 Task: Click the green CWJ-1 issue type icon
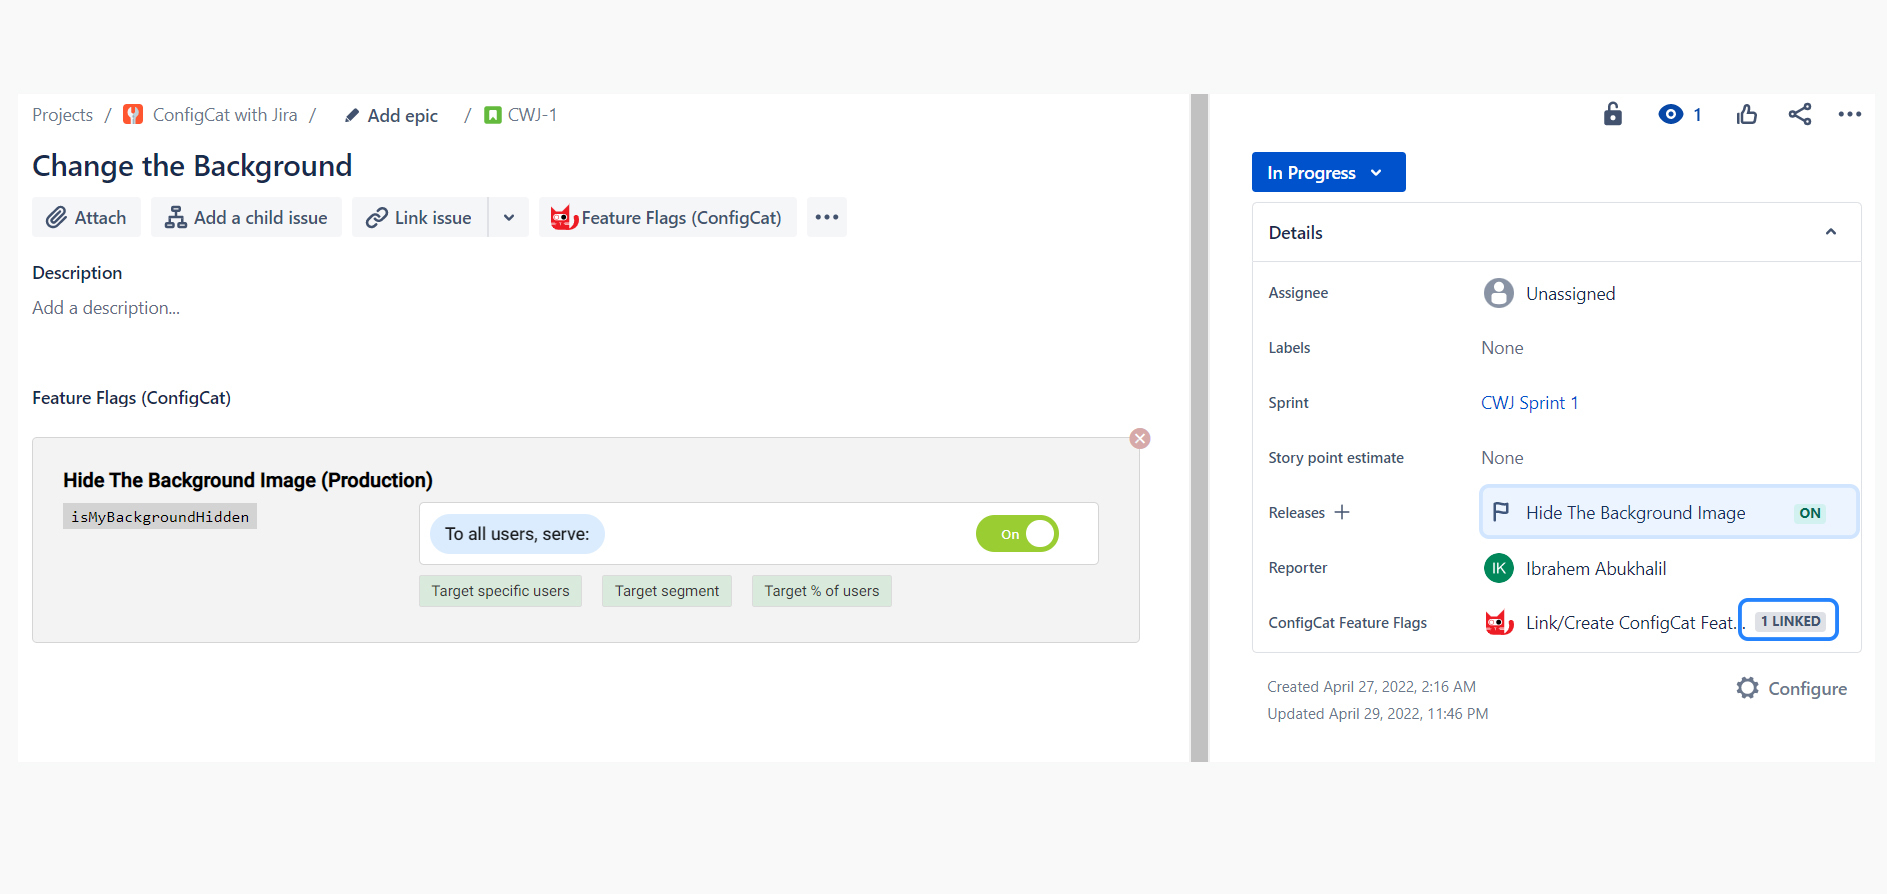pyautogui.click(x=493, y=115)
